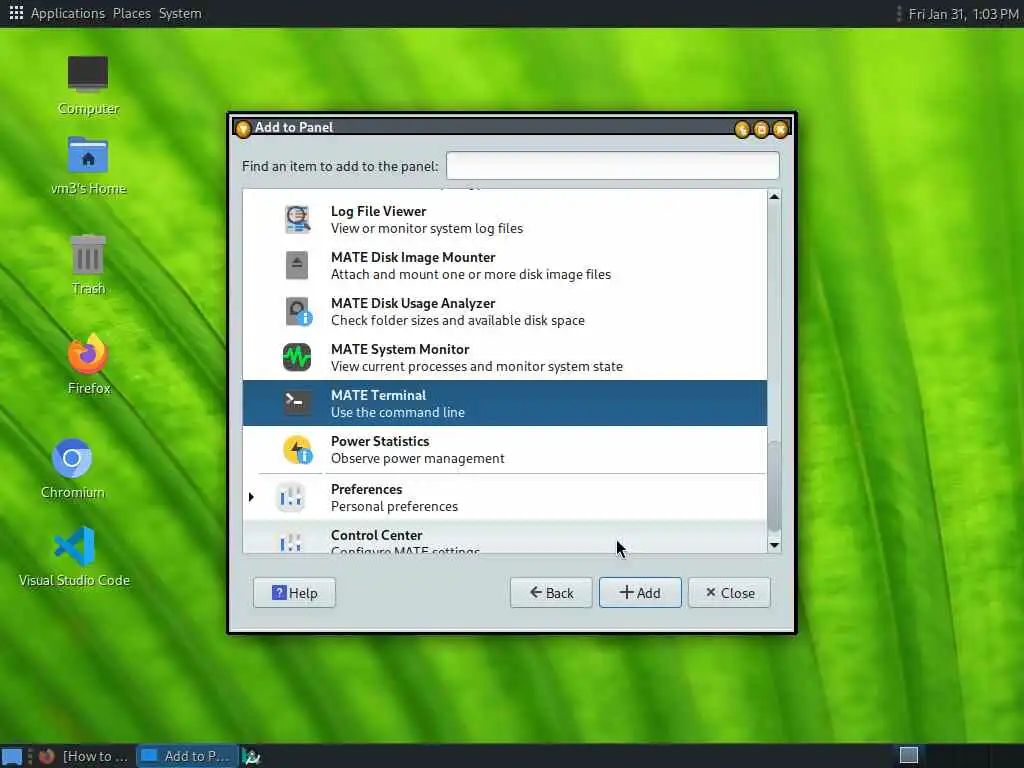
Task: Click 'Use the command line' description
Action: pos(398,413)
